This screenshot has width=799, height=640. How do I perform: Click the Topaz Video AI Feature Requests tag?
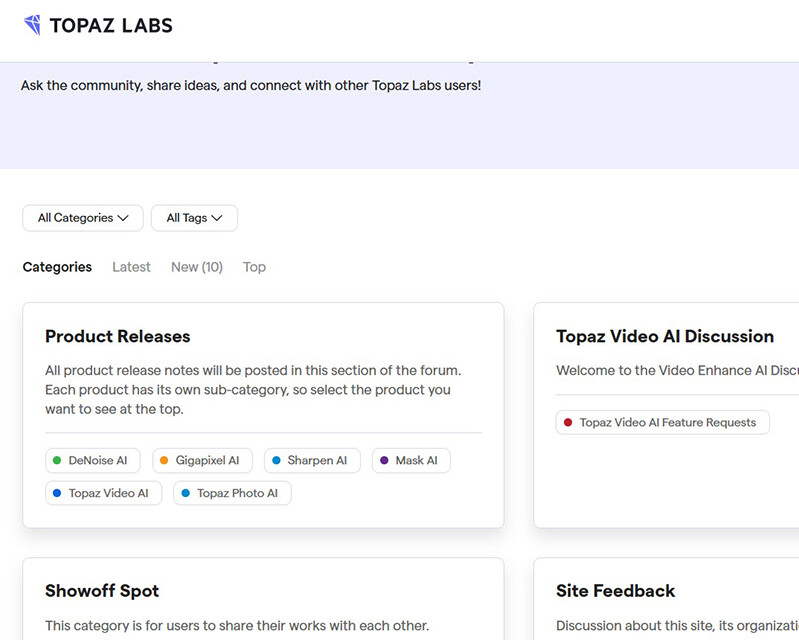click(x=663, y=423)
